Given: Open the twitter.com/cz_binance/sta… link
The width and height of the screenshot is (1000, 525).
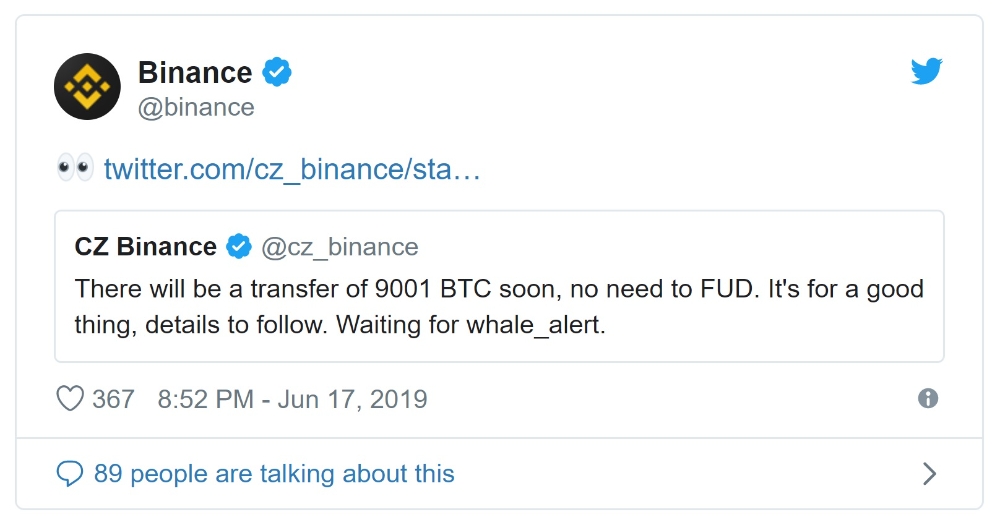Looking at the screenshot, I should [292, 169].
